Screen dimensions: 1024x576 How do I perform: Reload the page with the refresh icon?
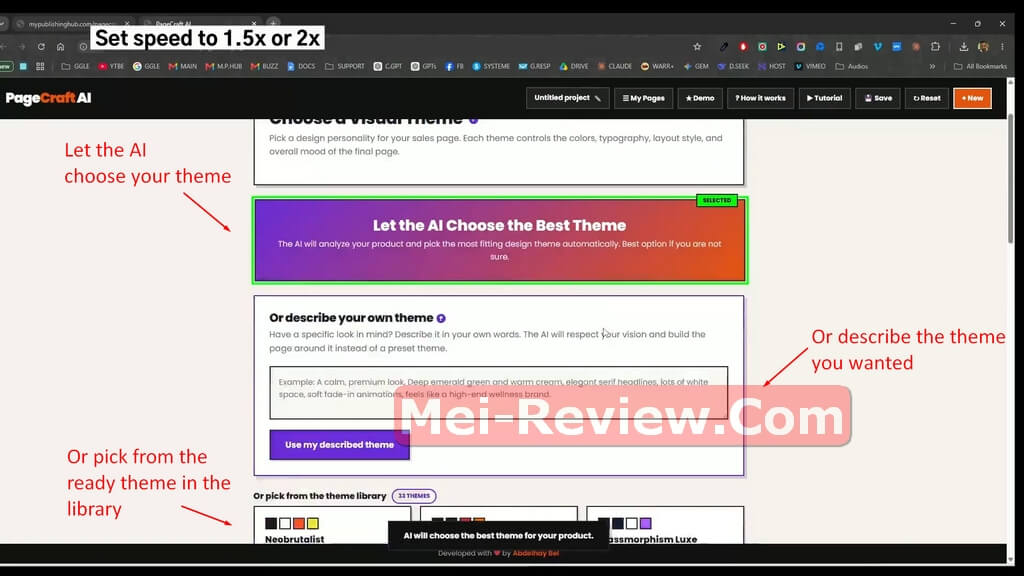(x=41, y=47)
